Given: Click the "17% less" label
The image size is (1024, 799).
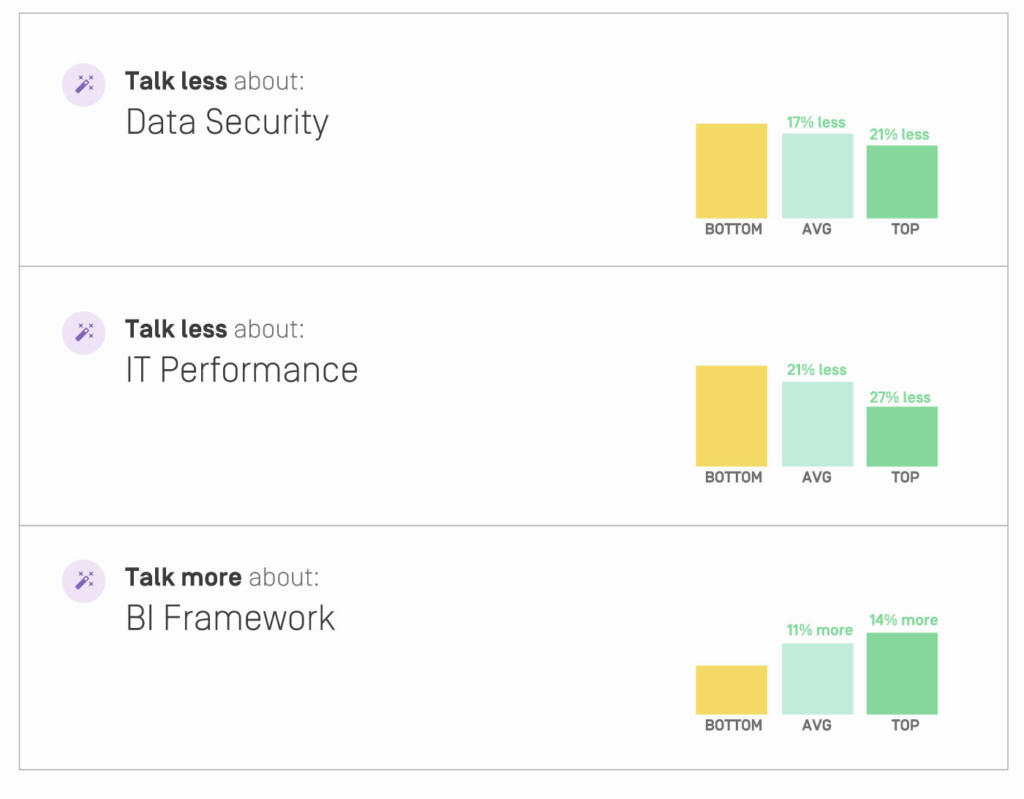Looking at the screenshot, I should click(x=816, y=122).
